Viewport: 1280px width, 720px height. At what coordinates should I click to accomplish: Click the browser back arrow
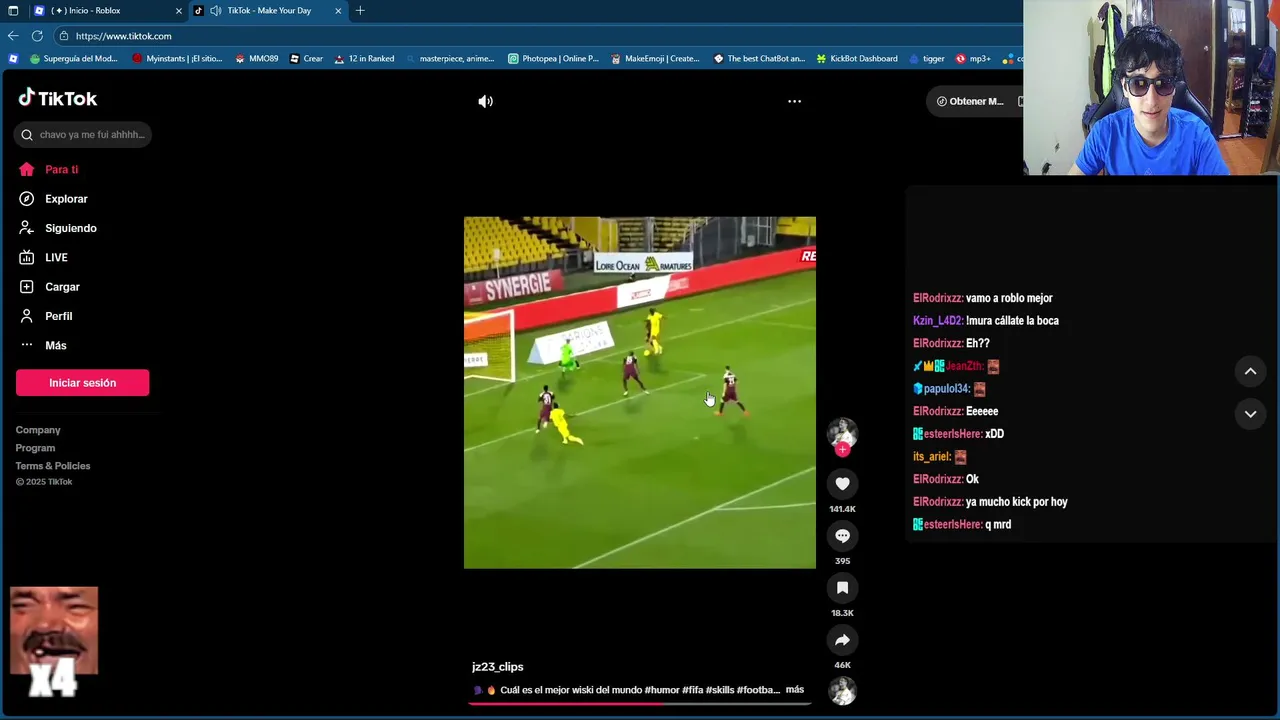tap(13, 36)
